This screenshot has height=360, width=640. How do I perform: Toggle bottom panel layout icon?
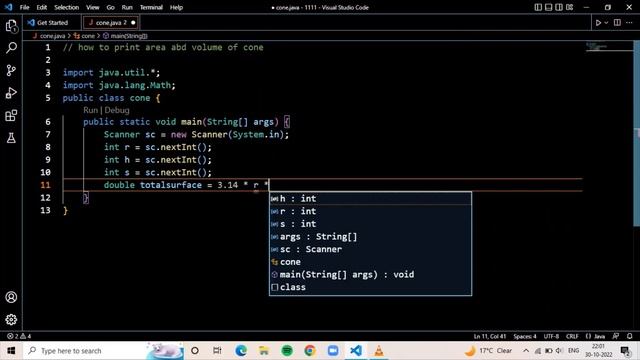coord(549,7)
